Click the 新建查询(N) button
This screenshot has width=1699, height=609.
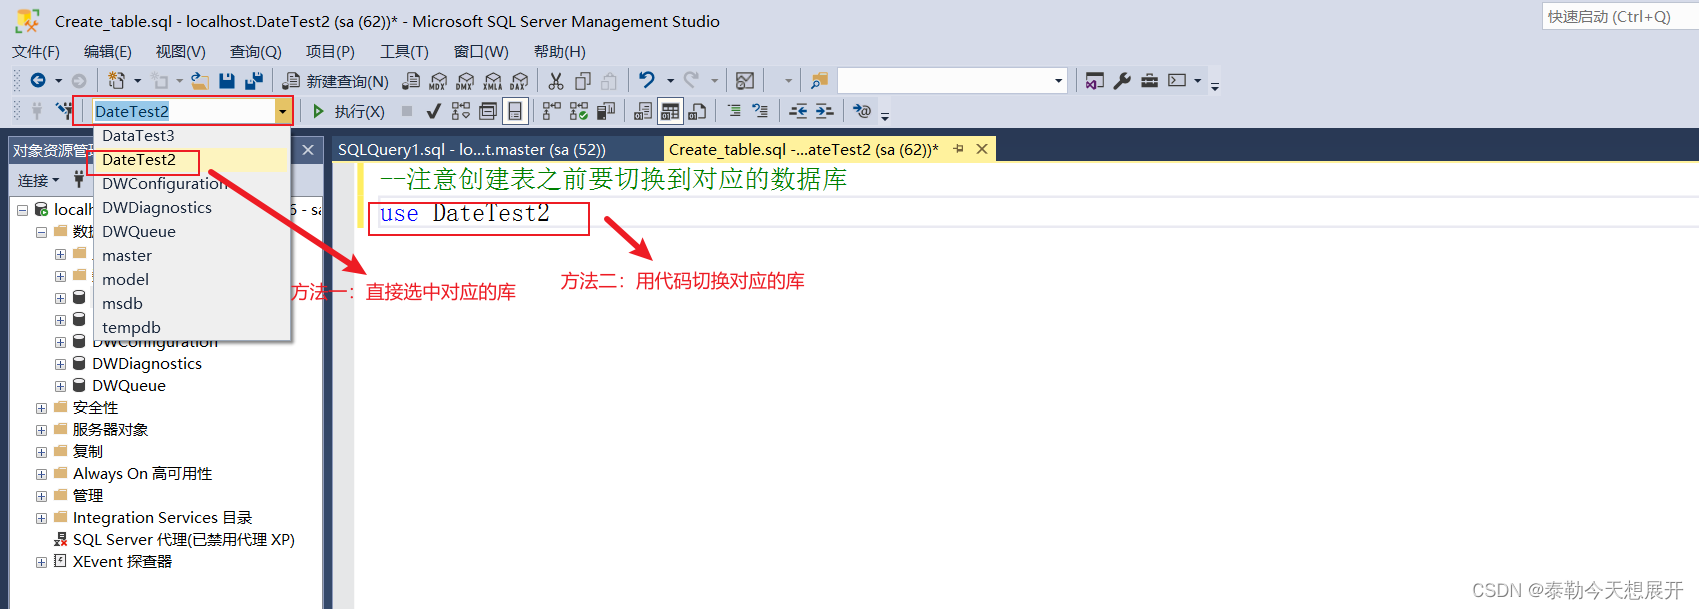336,81
